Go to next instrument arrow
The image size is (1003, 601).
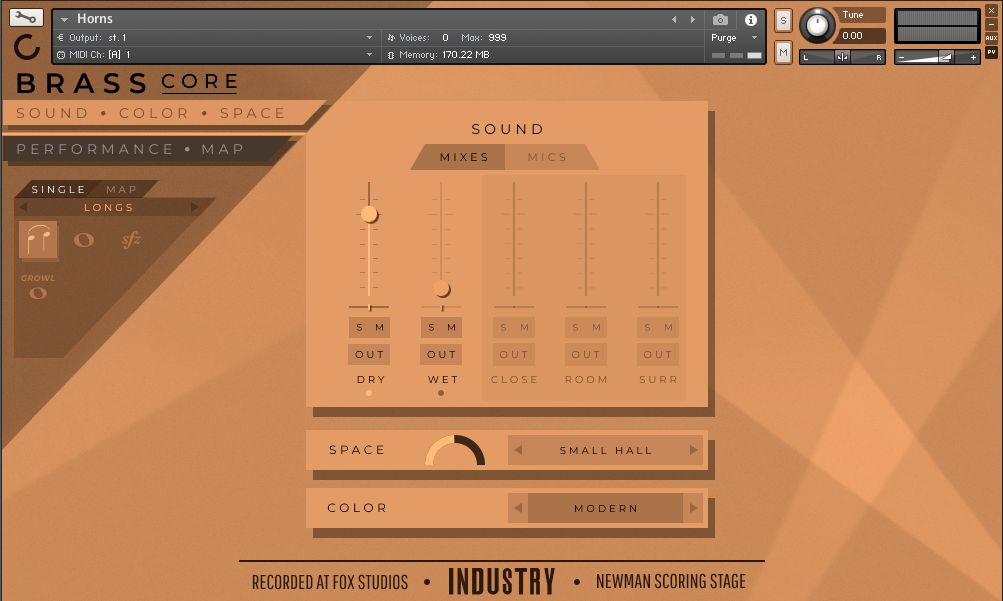pyautogui.click(x=693, y=20)
